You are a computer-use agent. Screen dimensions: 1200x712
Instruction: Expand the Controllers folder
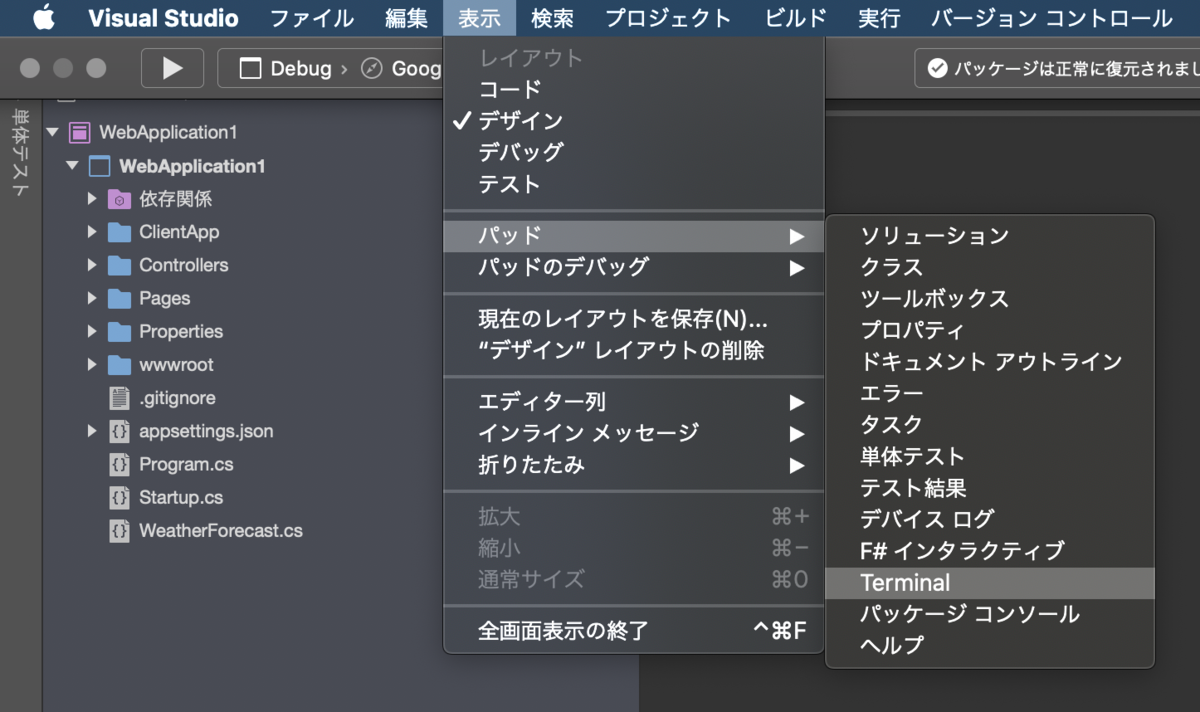(92, 265)
